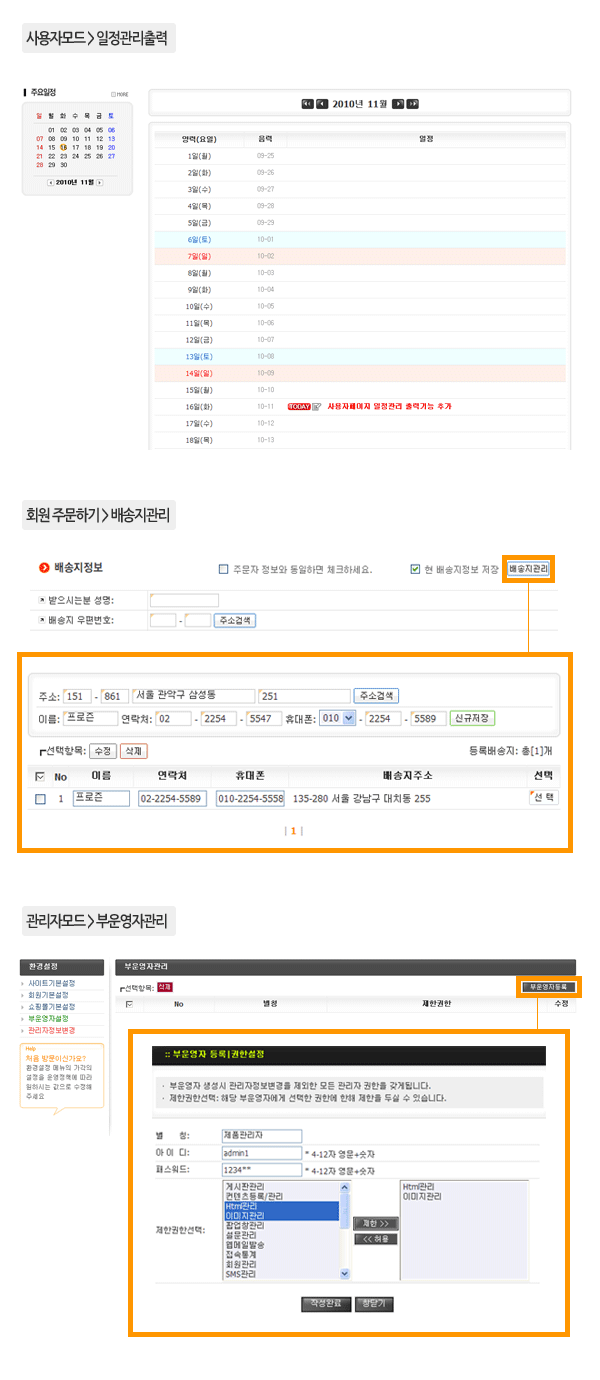
Task: Jump to previous year in calendar header
Action: coord(307,103)
